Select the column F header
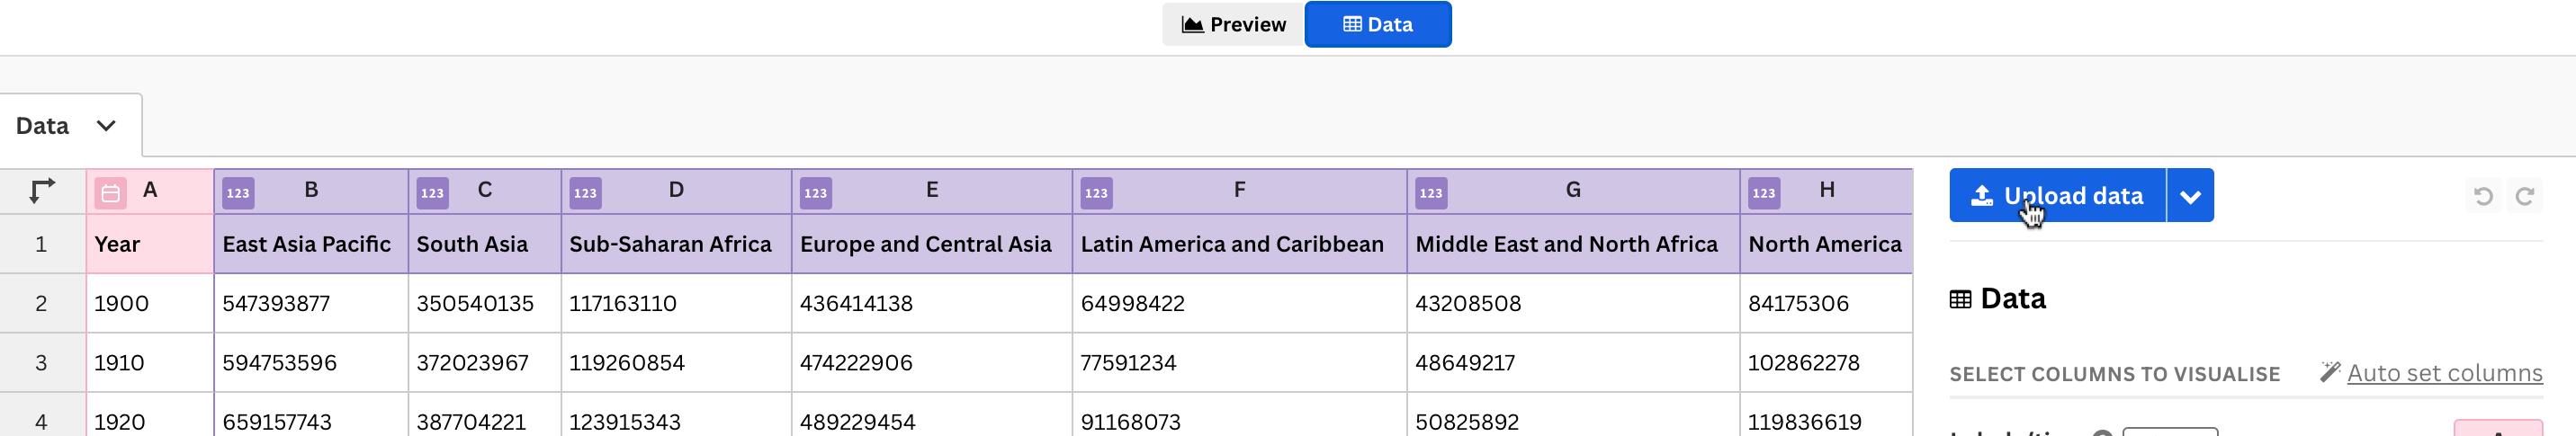 tap(1239, 190)
